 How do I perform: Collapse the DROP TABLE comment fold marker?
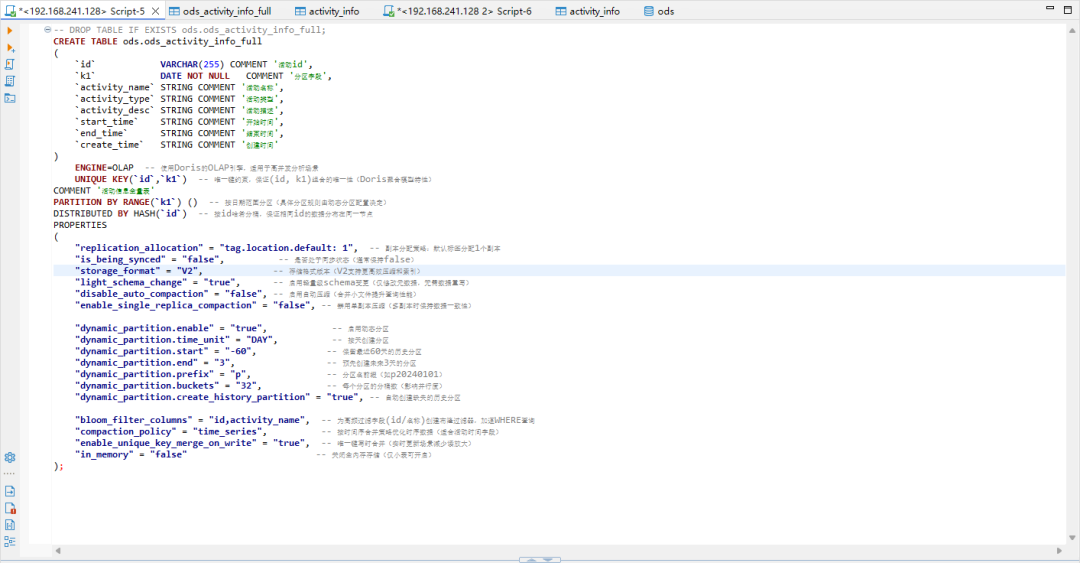[48, 30]
